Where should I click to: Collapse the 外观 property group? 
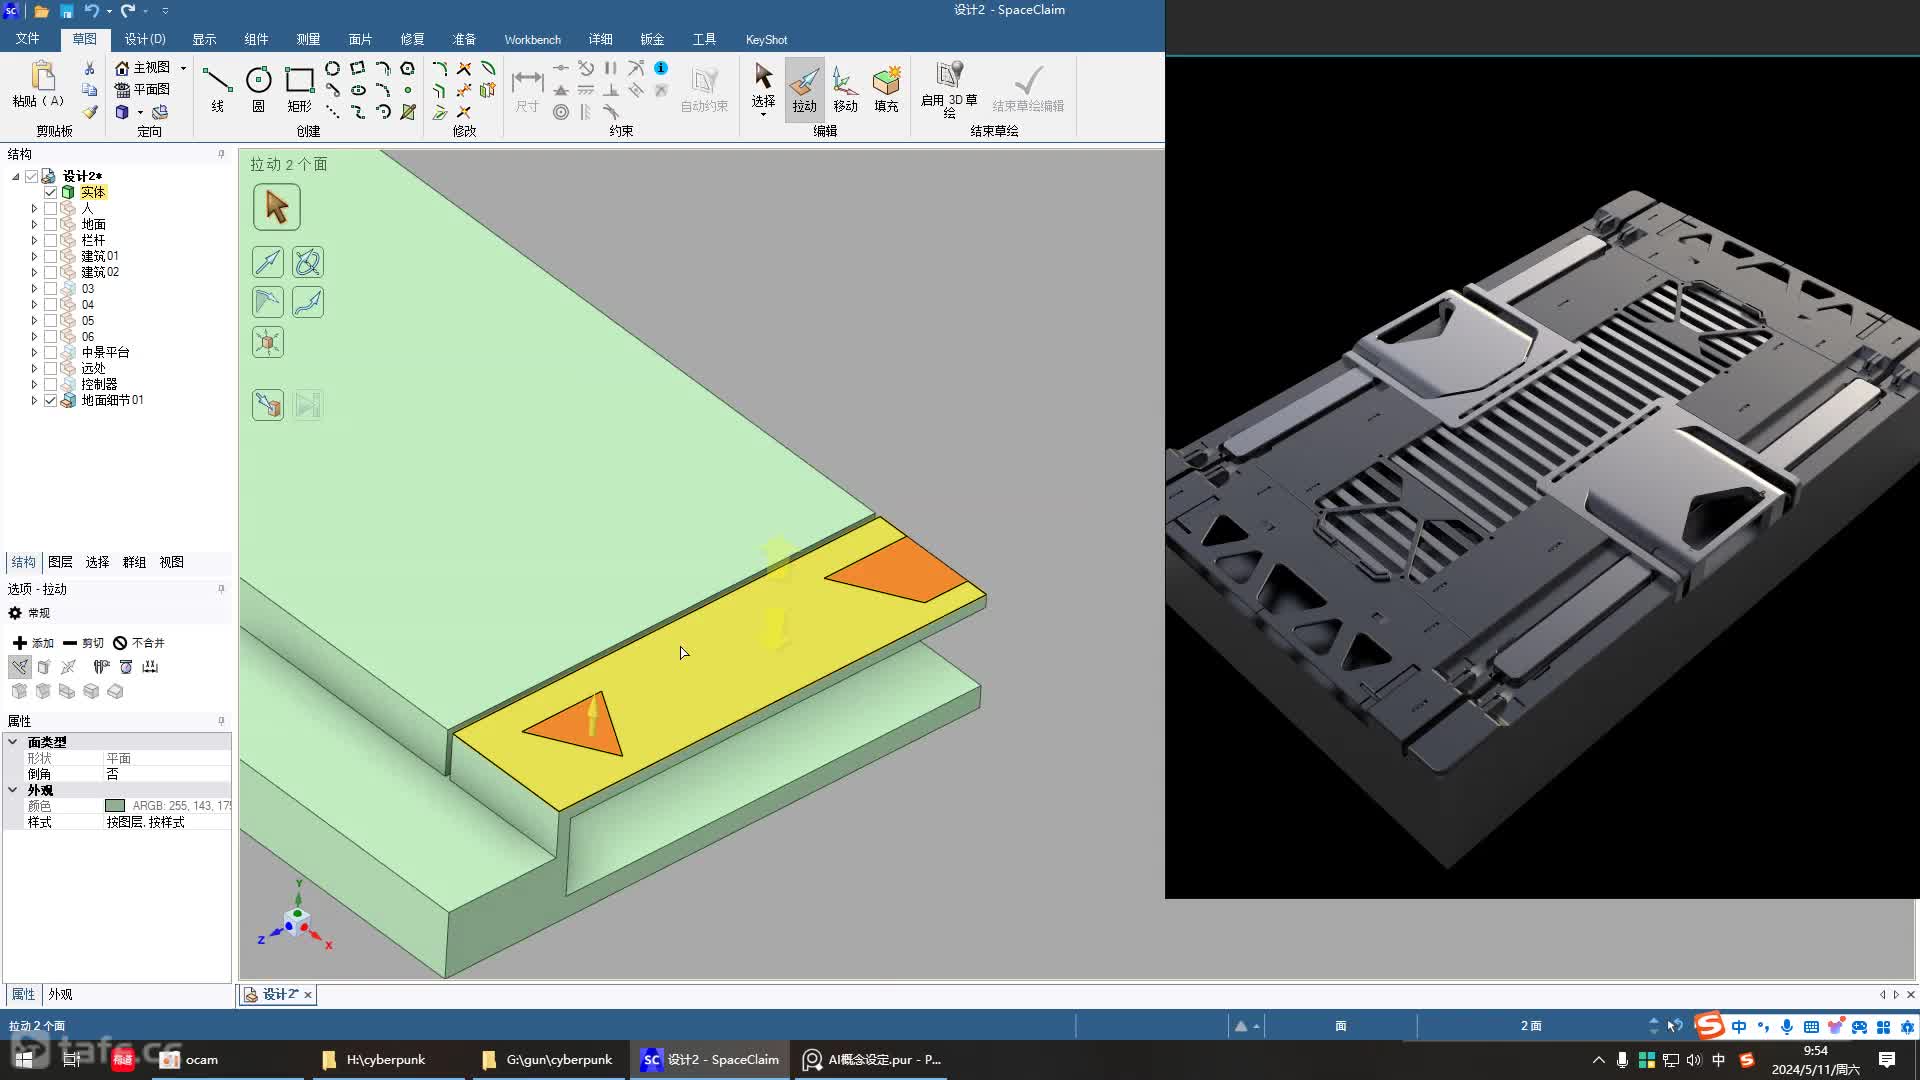tap(12, 789)
